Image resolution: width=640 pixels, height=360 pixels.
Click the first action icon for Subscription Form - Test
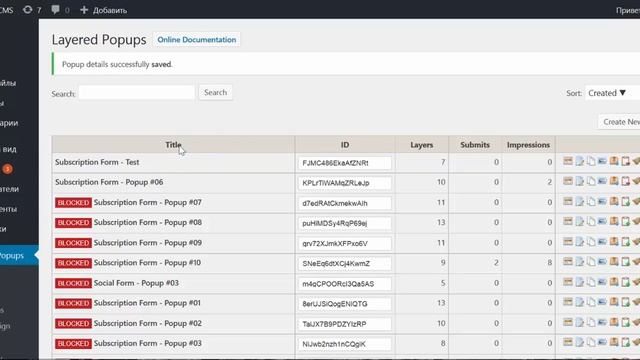pyautogui.click(x=568, y=161)
